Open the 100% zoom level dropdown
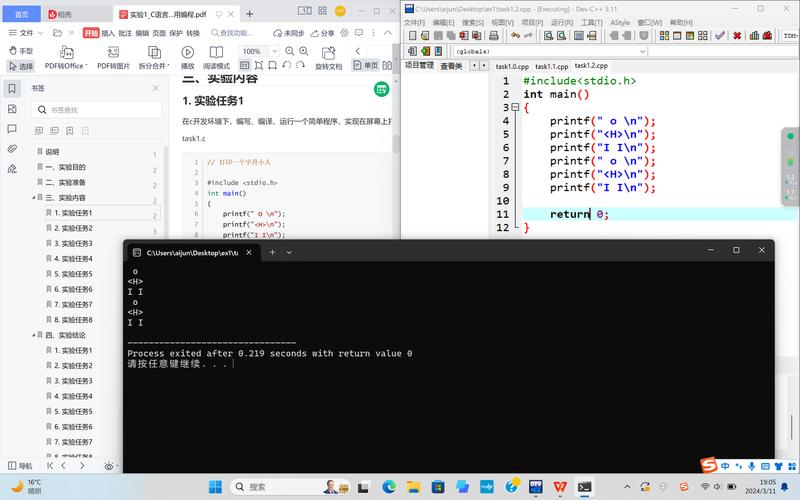The height and width of the screenshot is (500, 800). point(256,51)
